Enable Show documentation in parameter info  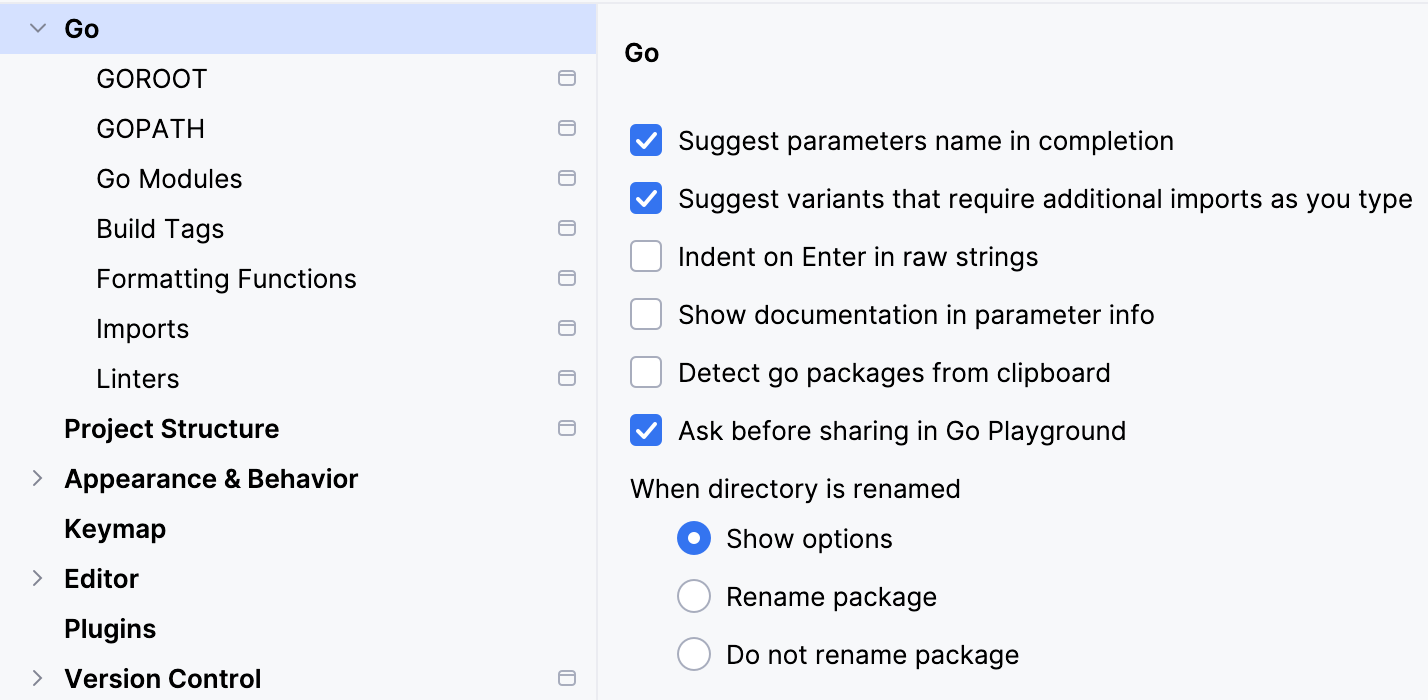(x=646, y=314)
